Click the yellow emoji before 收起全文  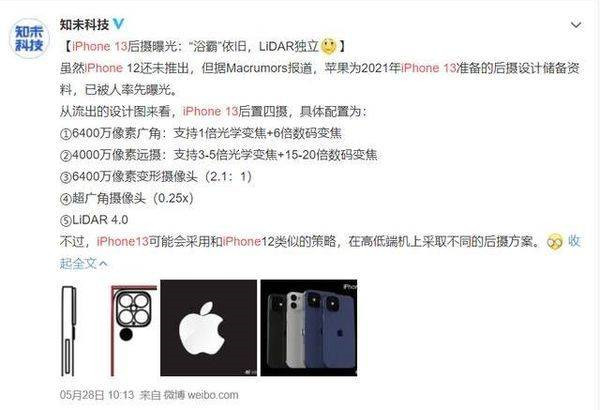(554, 242)
